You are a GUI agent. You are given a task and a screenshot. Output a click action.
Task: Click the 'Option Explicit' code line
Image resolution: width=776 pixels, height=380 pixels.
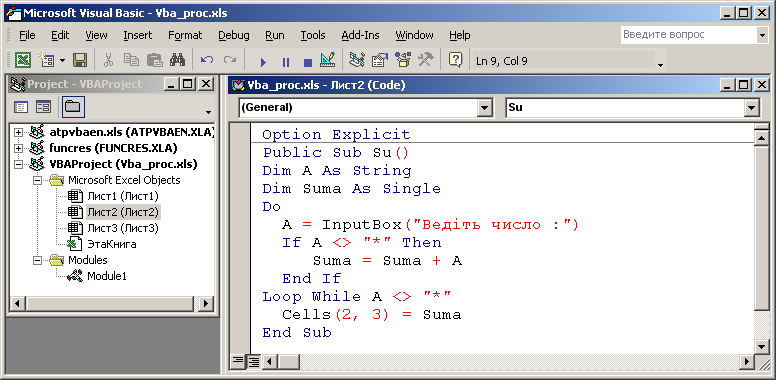tap(337, 135)
